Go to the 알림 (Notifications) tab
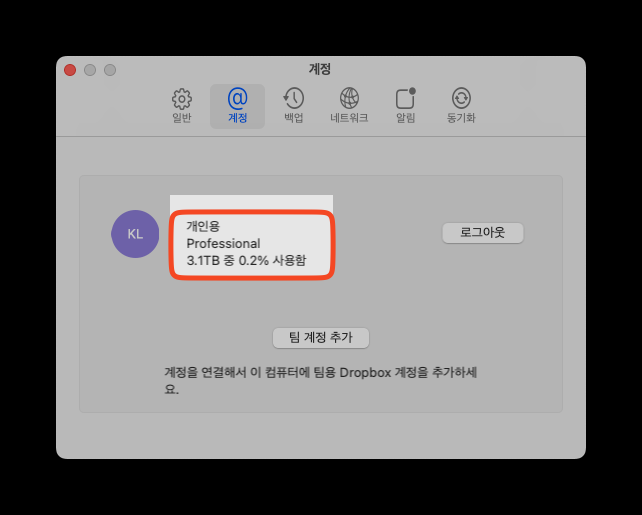 click(406, 106)
